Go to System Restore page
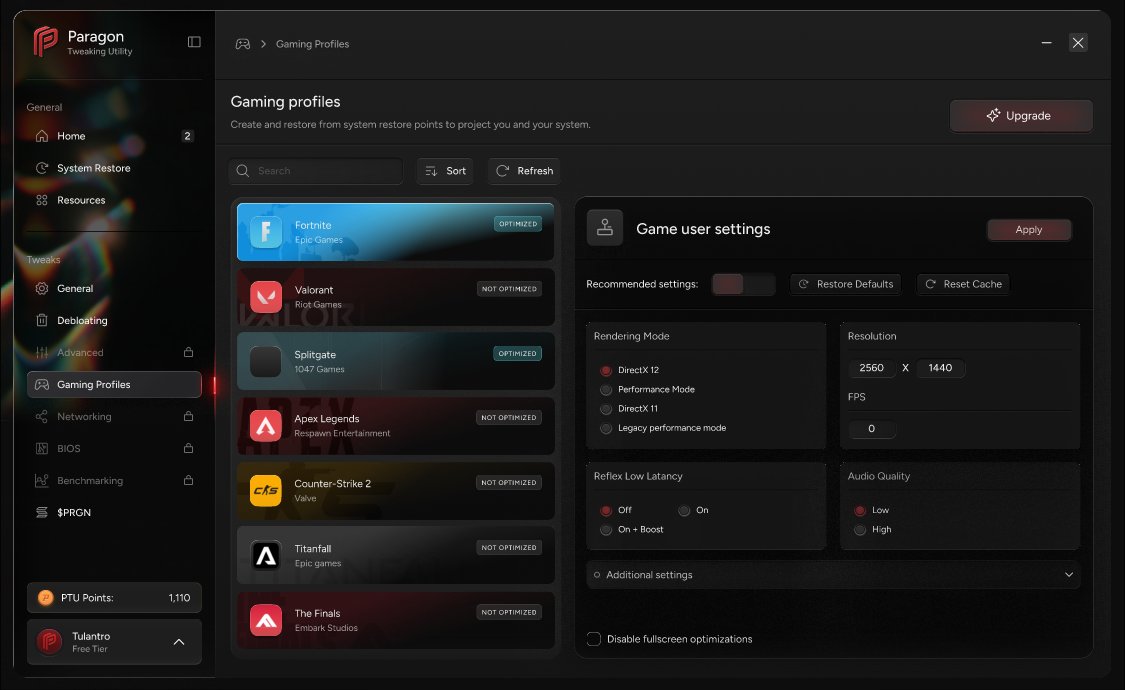1125x690 pixels. coord(114,168)
